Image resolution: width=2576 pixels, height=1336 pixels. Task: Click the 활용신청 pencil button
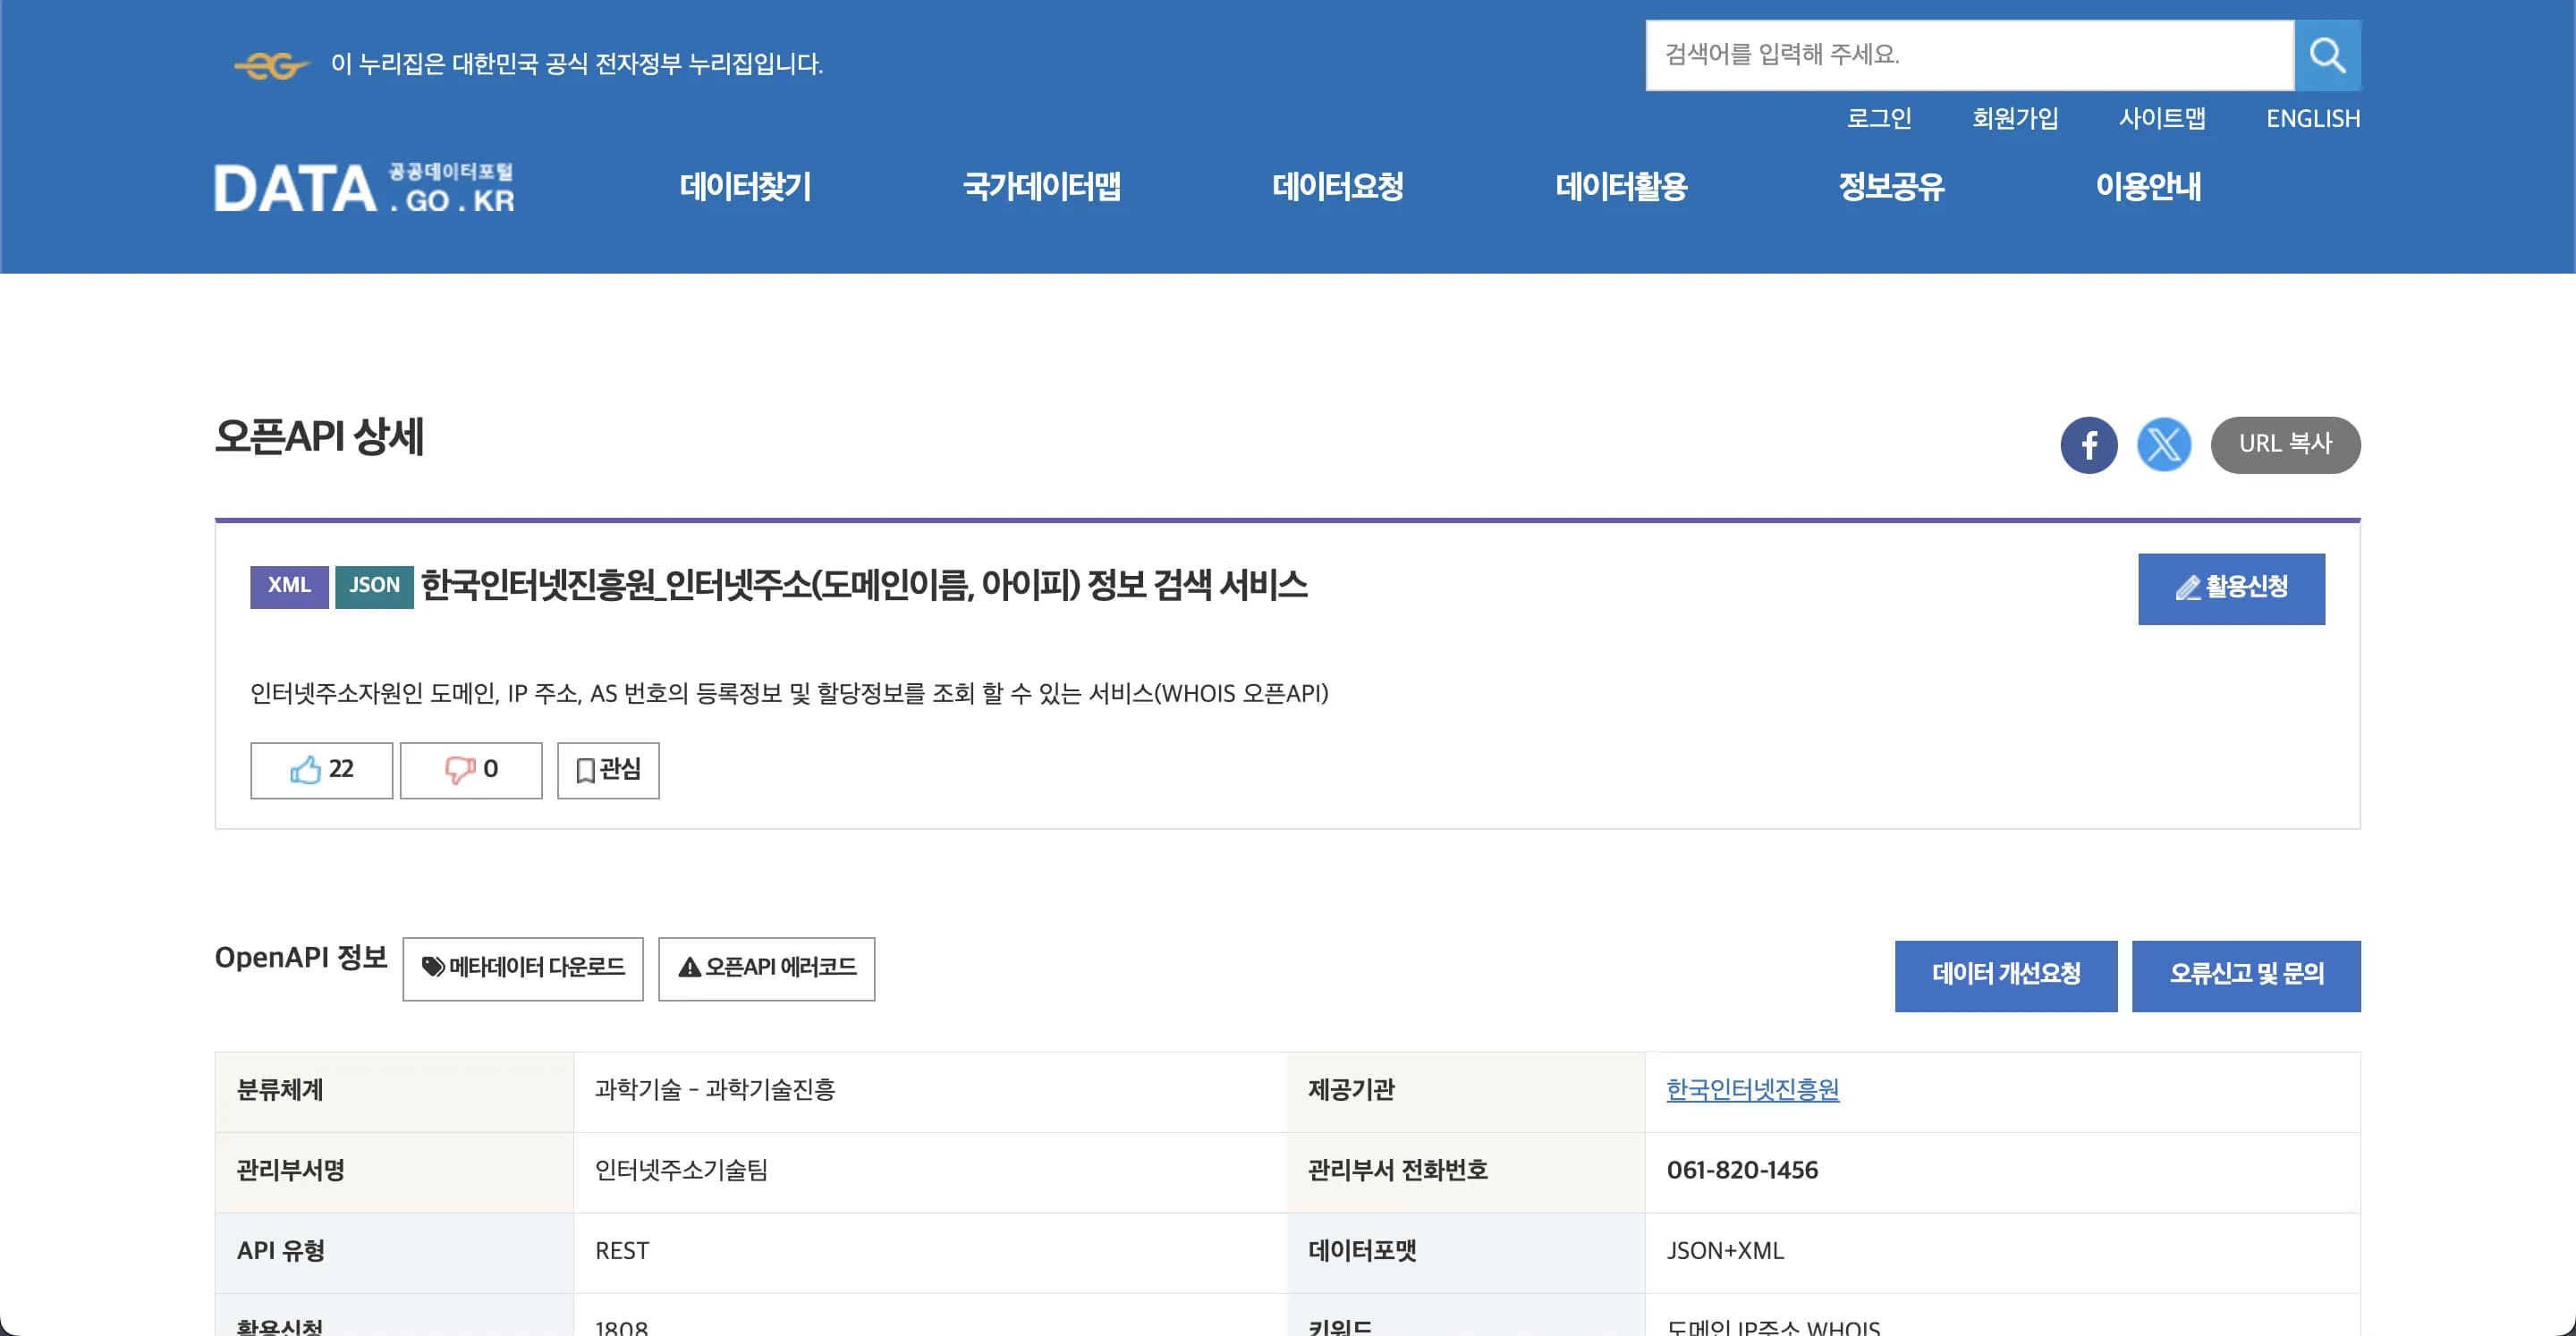tap(2231, 589)
